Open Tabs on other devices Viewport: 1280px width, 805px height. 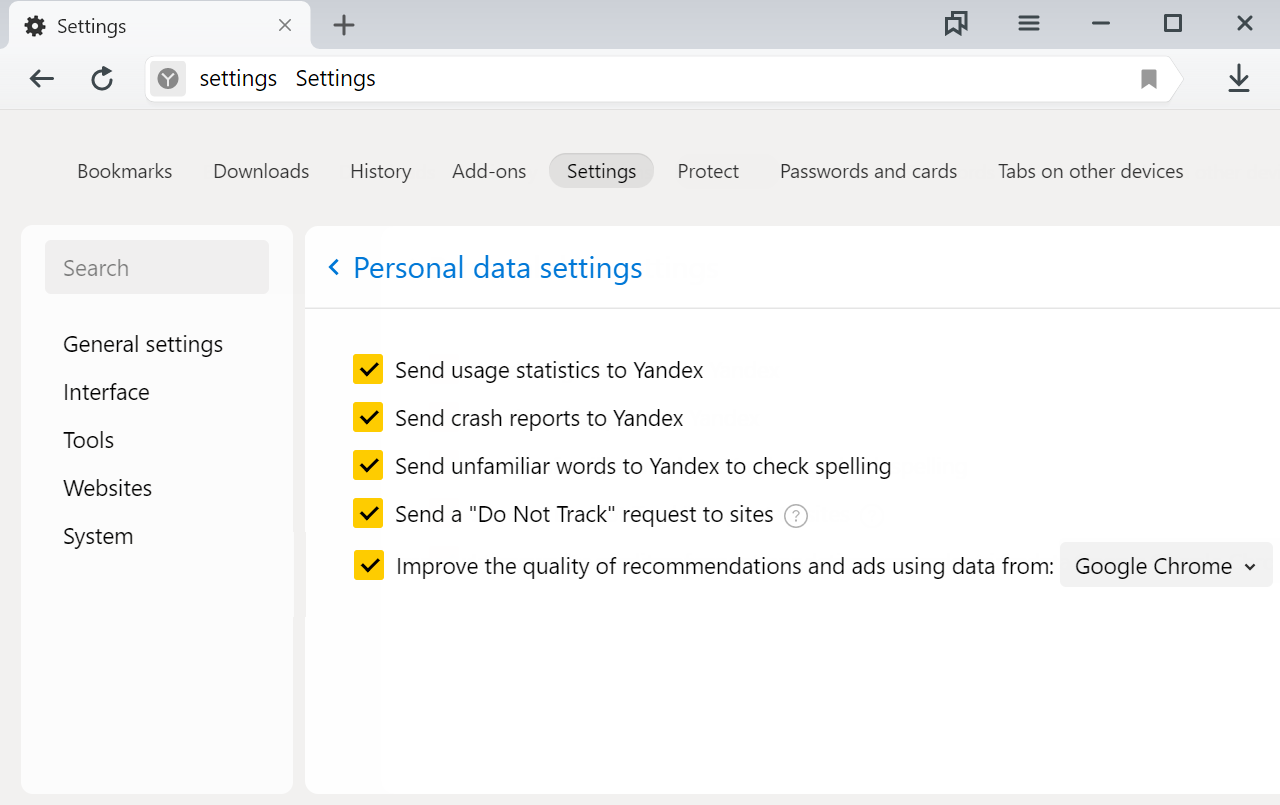[1091, 171]
